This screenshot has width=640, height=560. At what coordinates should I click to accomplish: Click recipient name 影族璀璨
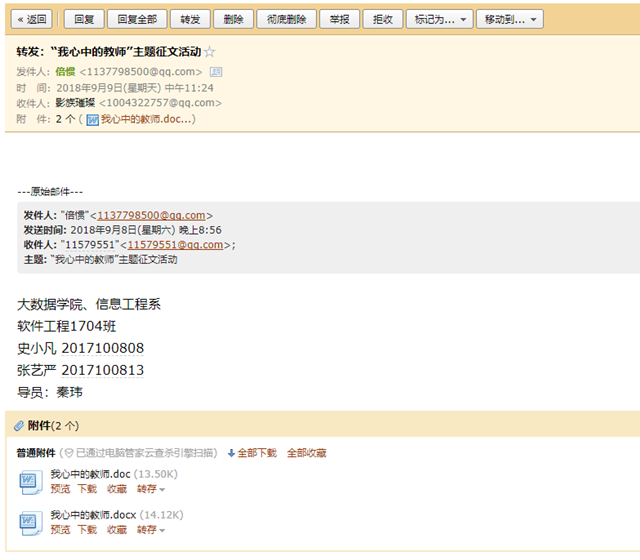(x=75, y=103)
